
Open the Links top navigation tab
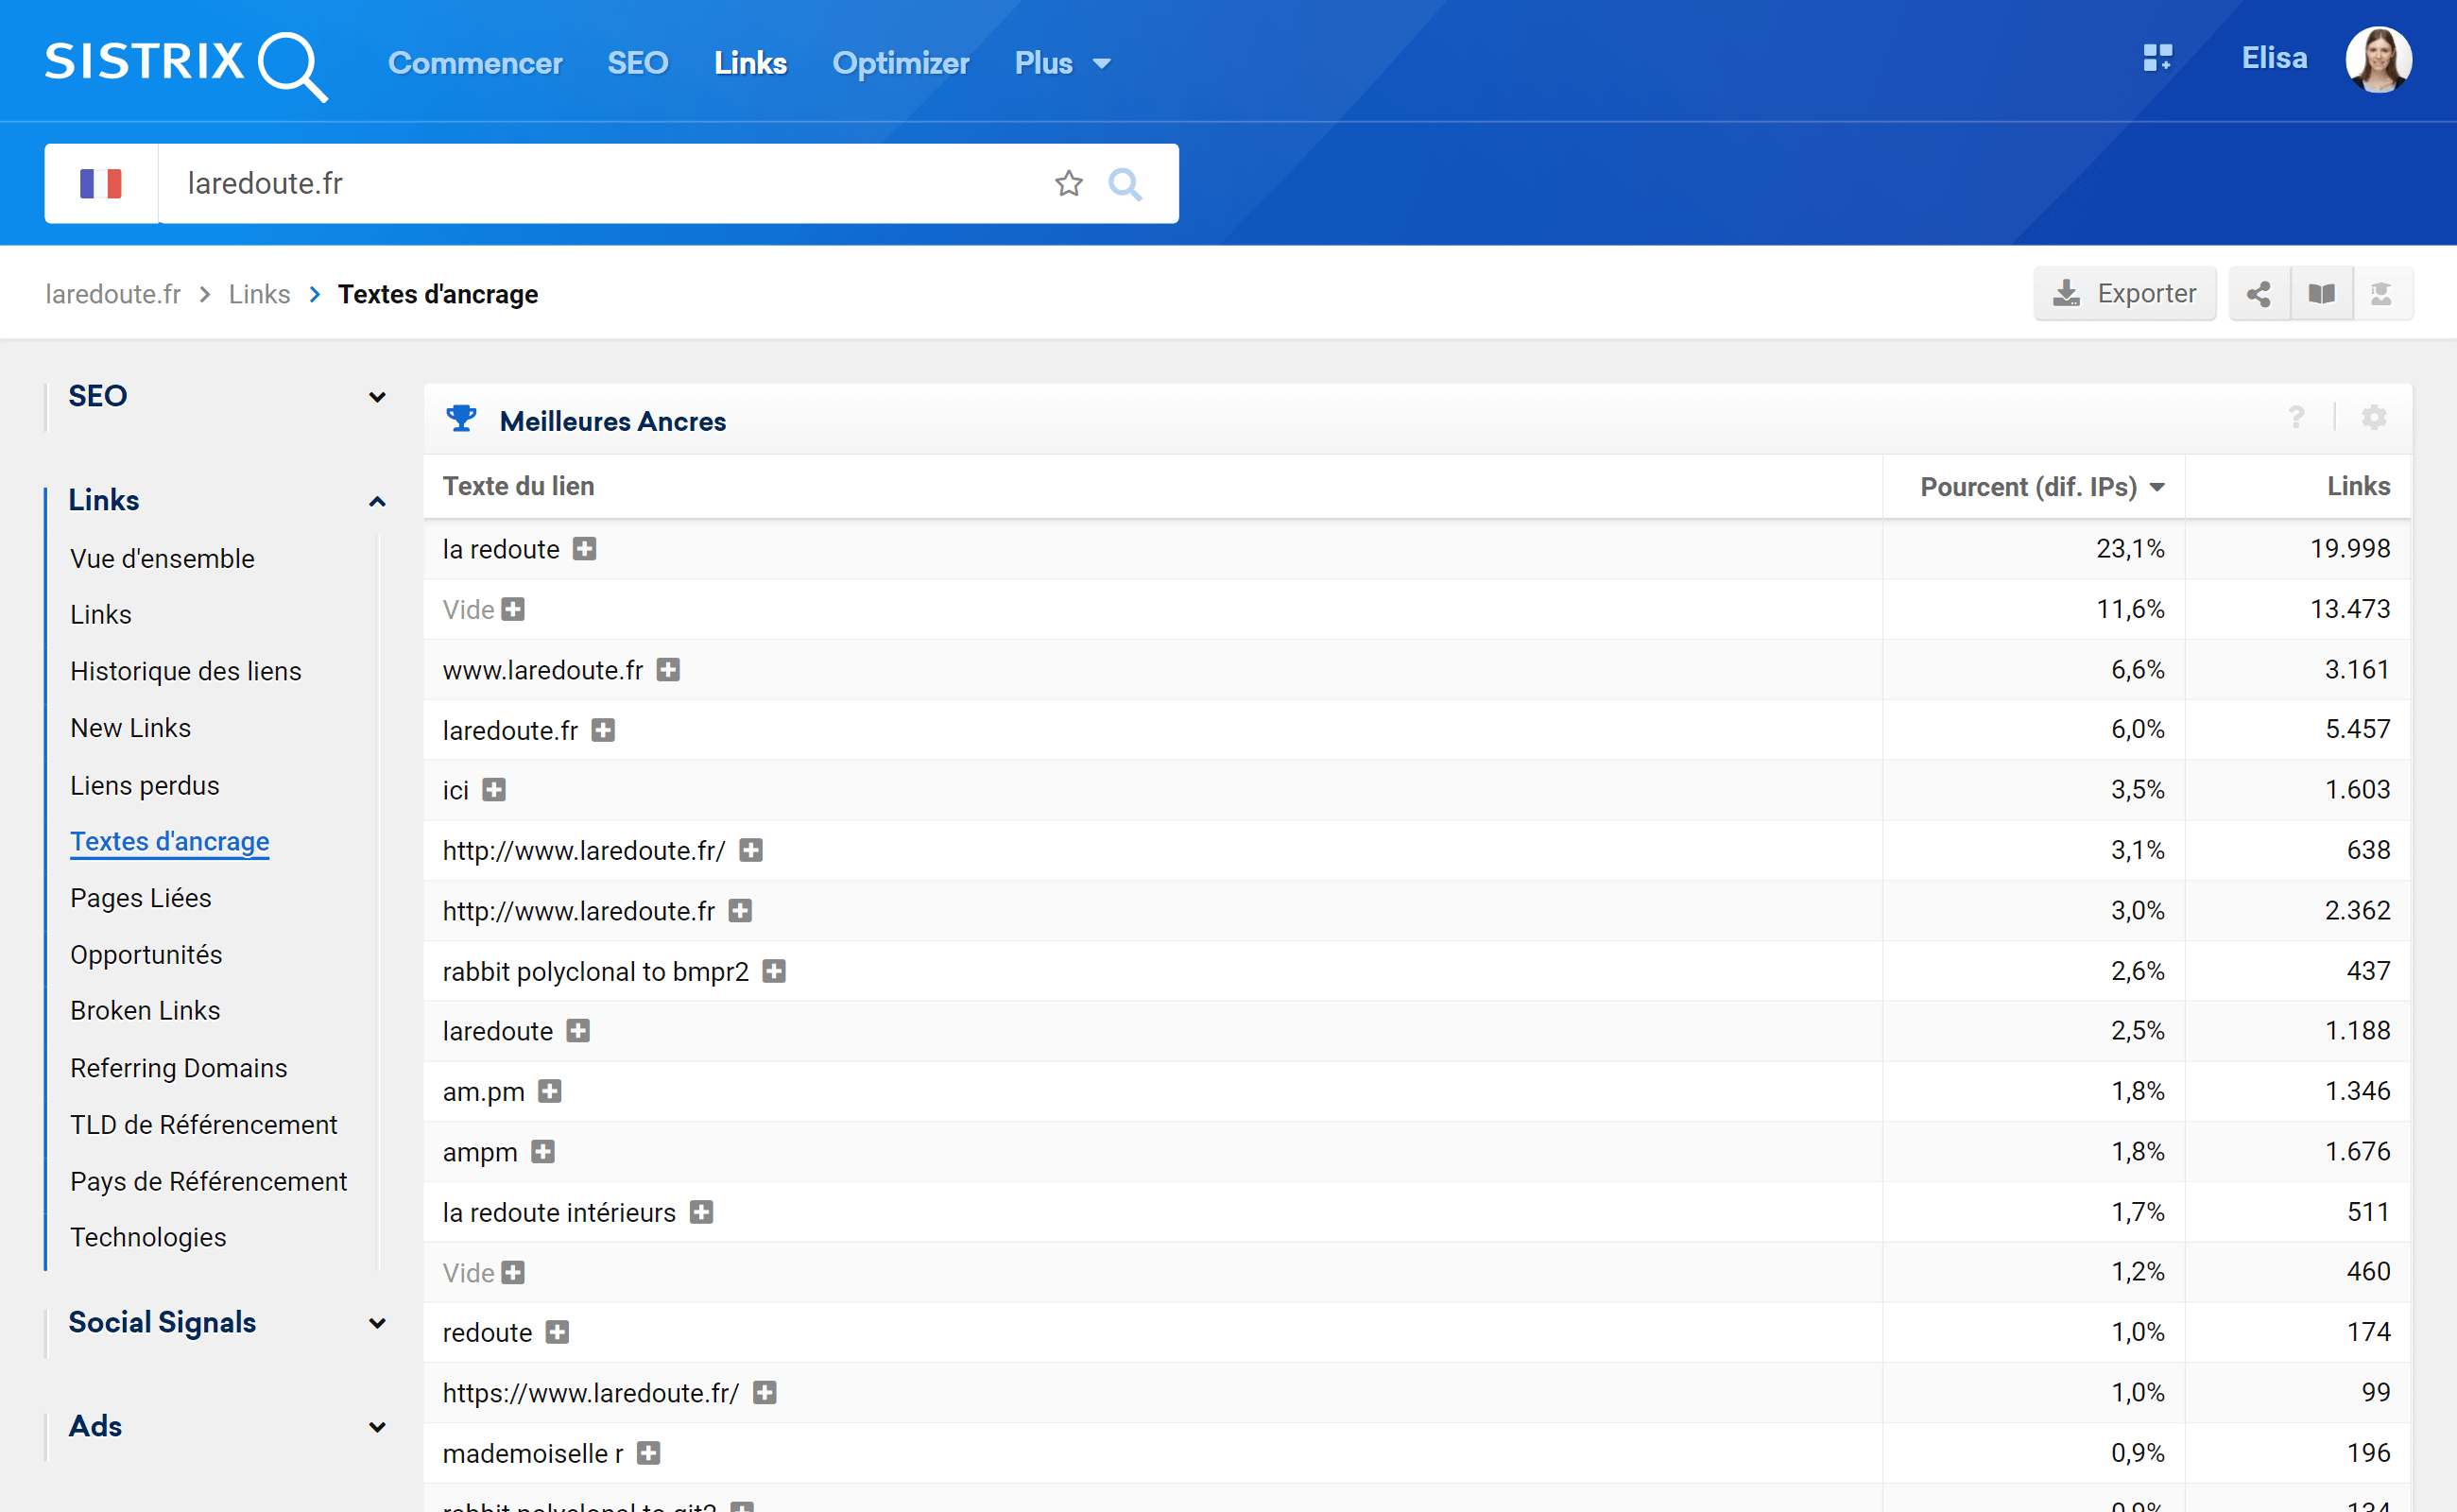(750, 63)
